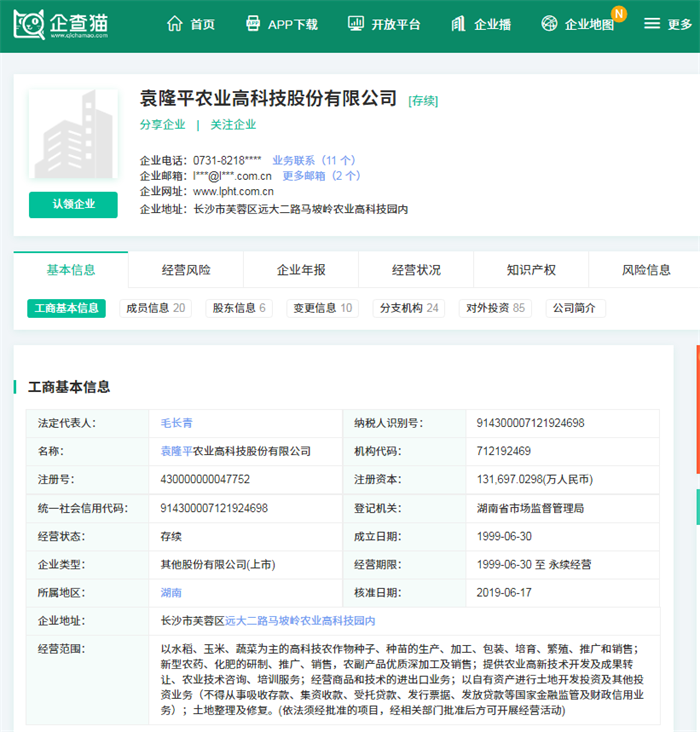Image resolution: width=700 pixels, height=732 pixels.
Task: Open the 企业播 navigation item
Action: click(x=493, y=24)
